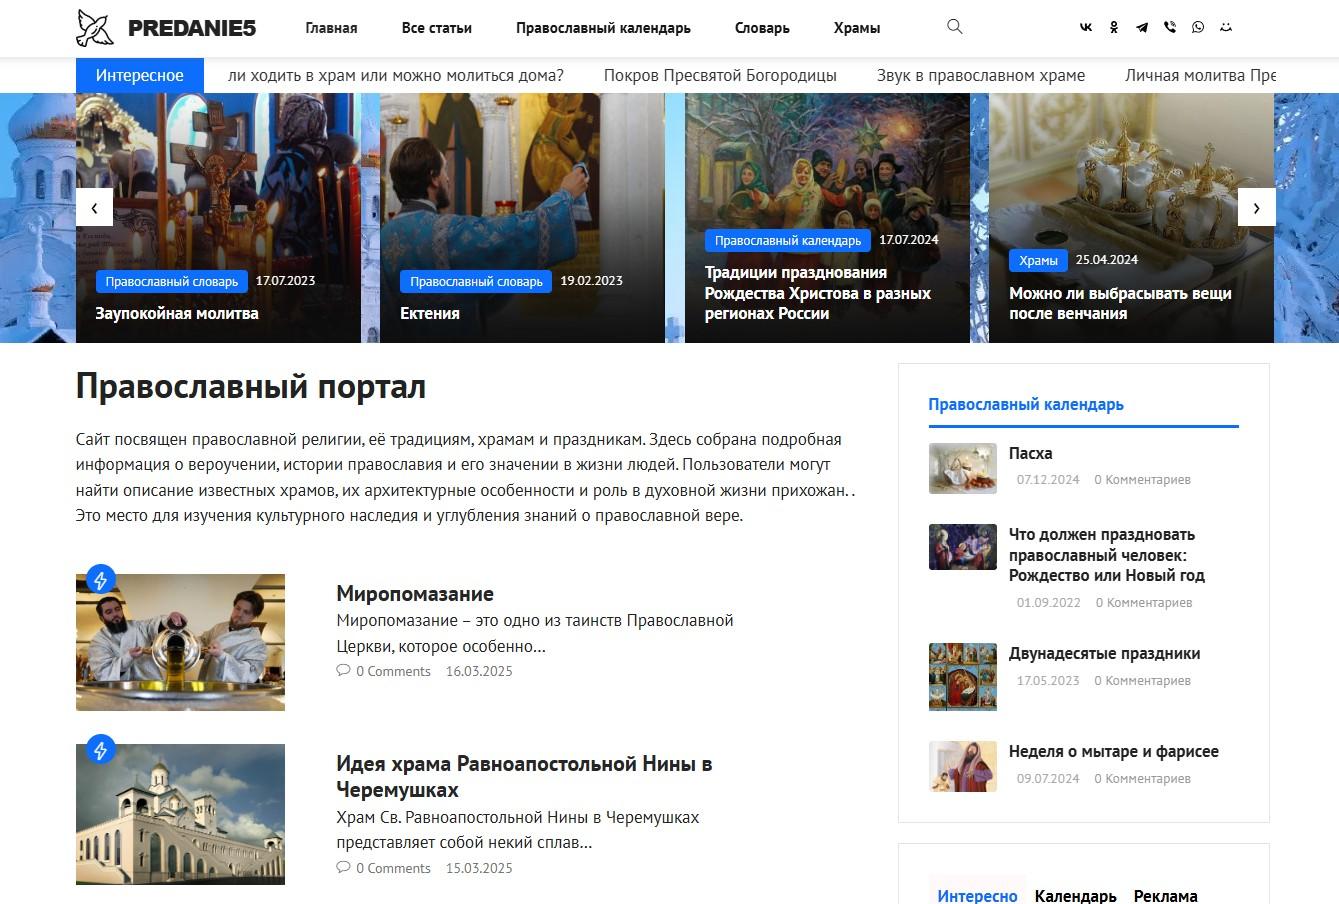Open the Заупокойная молитва slide title
The width and height of the screenshot is (1339, 904).
point(177,313)
